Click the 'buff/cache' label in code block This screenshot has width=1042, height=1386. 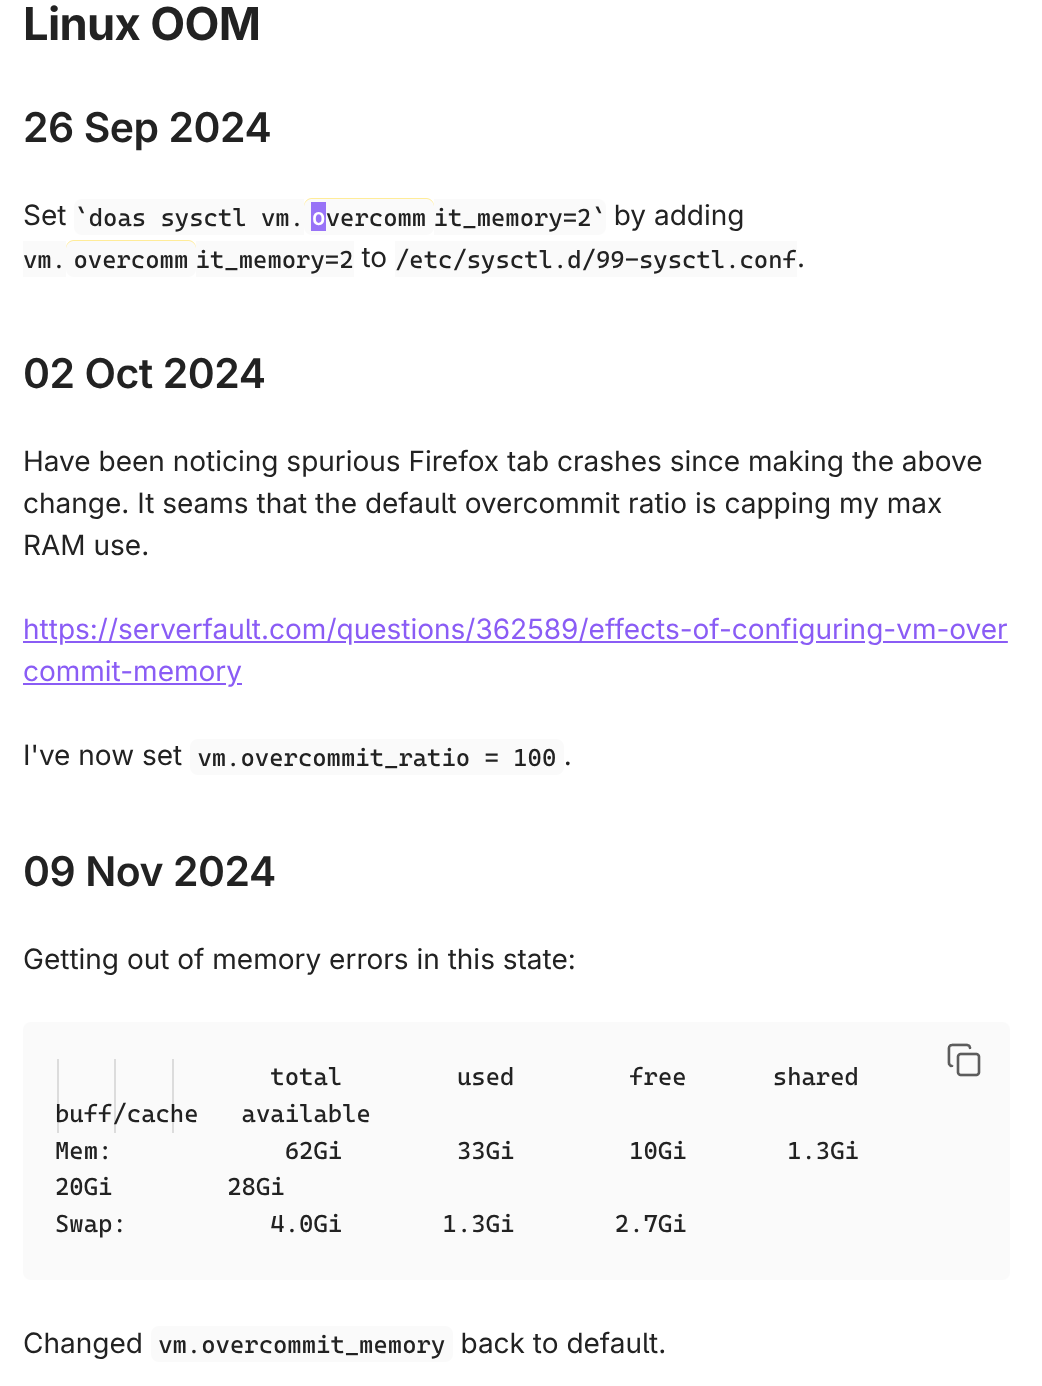tap(126, 1114)
